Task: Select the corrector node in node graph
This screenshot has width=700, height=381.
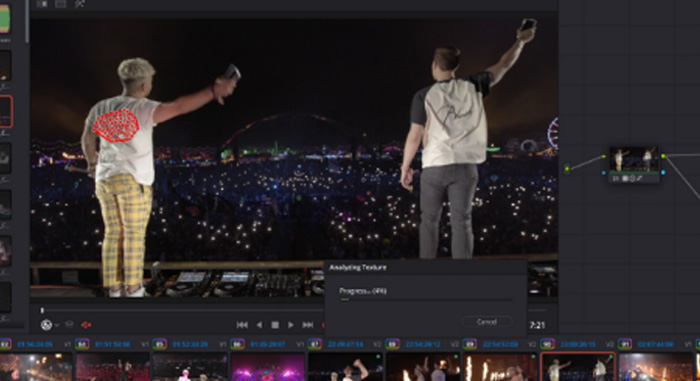Action: [x=634, y=164]
